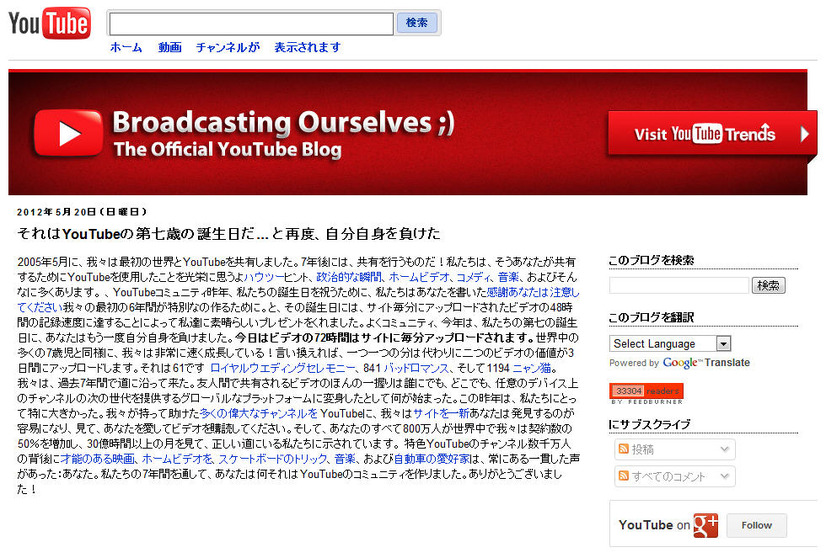Open the 政治的な瞬間 link
This screenshot has height=558, width=826.
[x=349, y=277]
